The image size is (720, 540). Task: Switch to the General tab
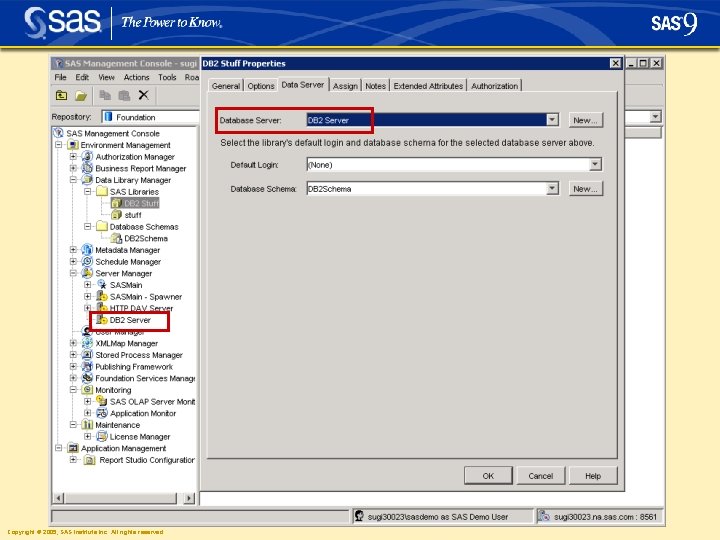(225, 86)
